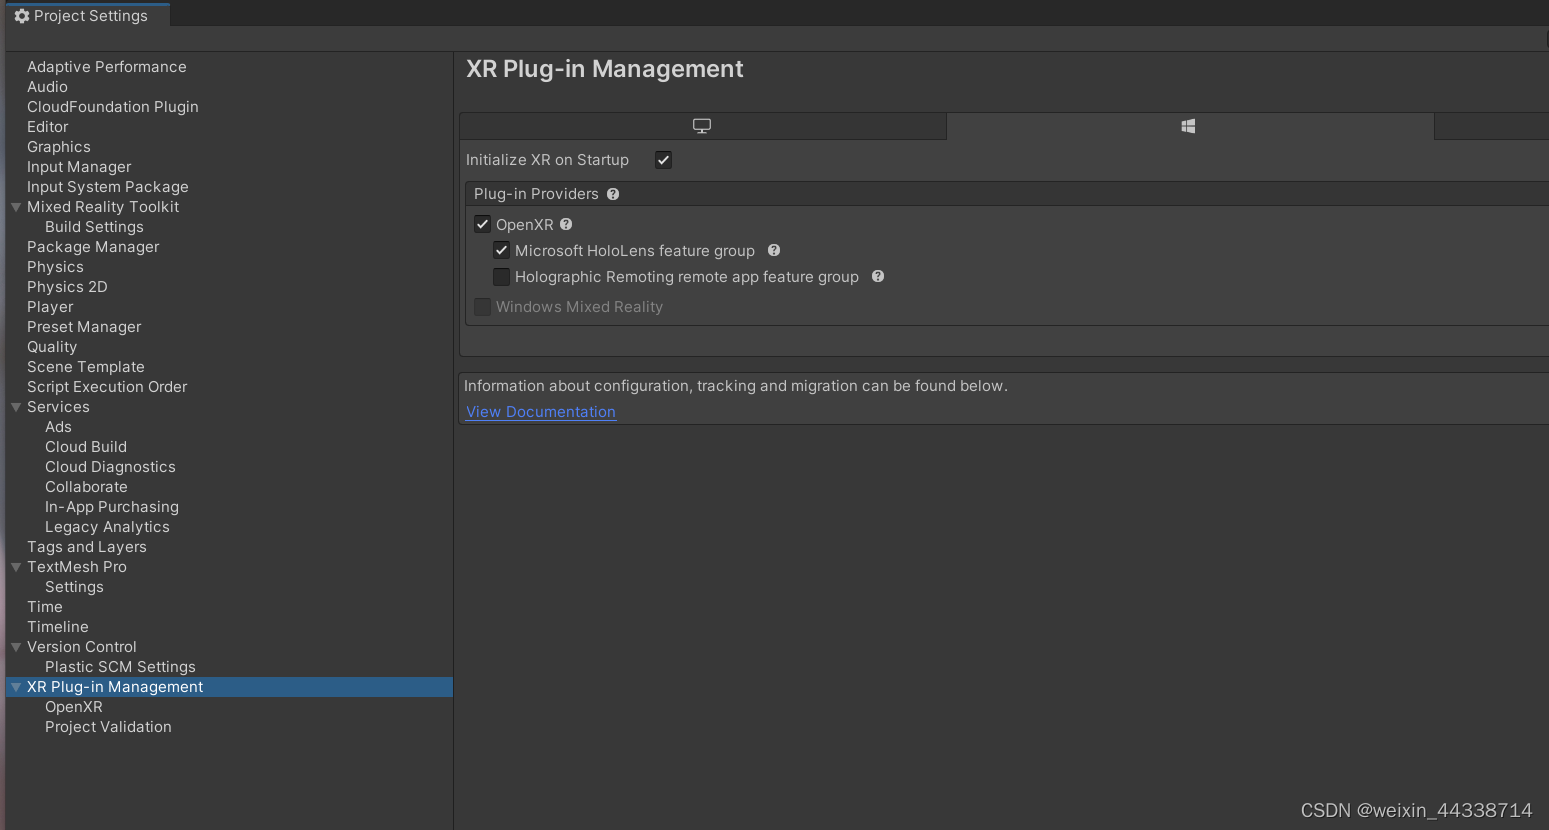Click the Project Settings gear icon

(21, 16)
